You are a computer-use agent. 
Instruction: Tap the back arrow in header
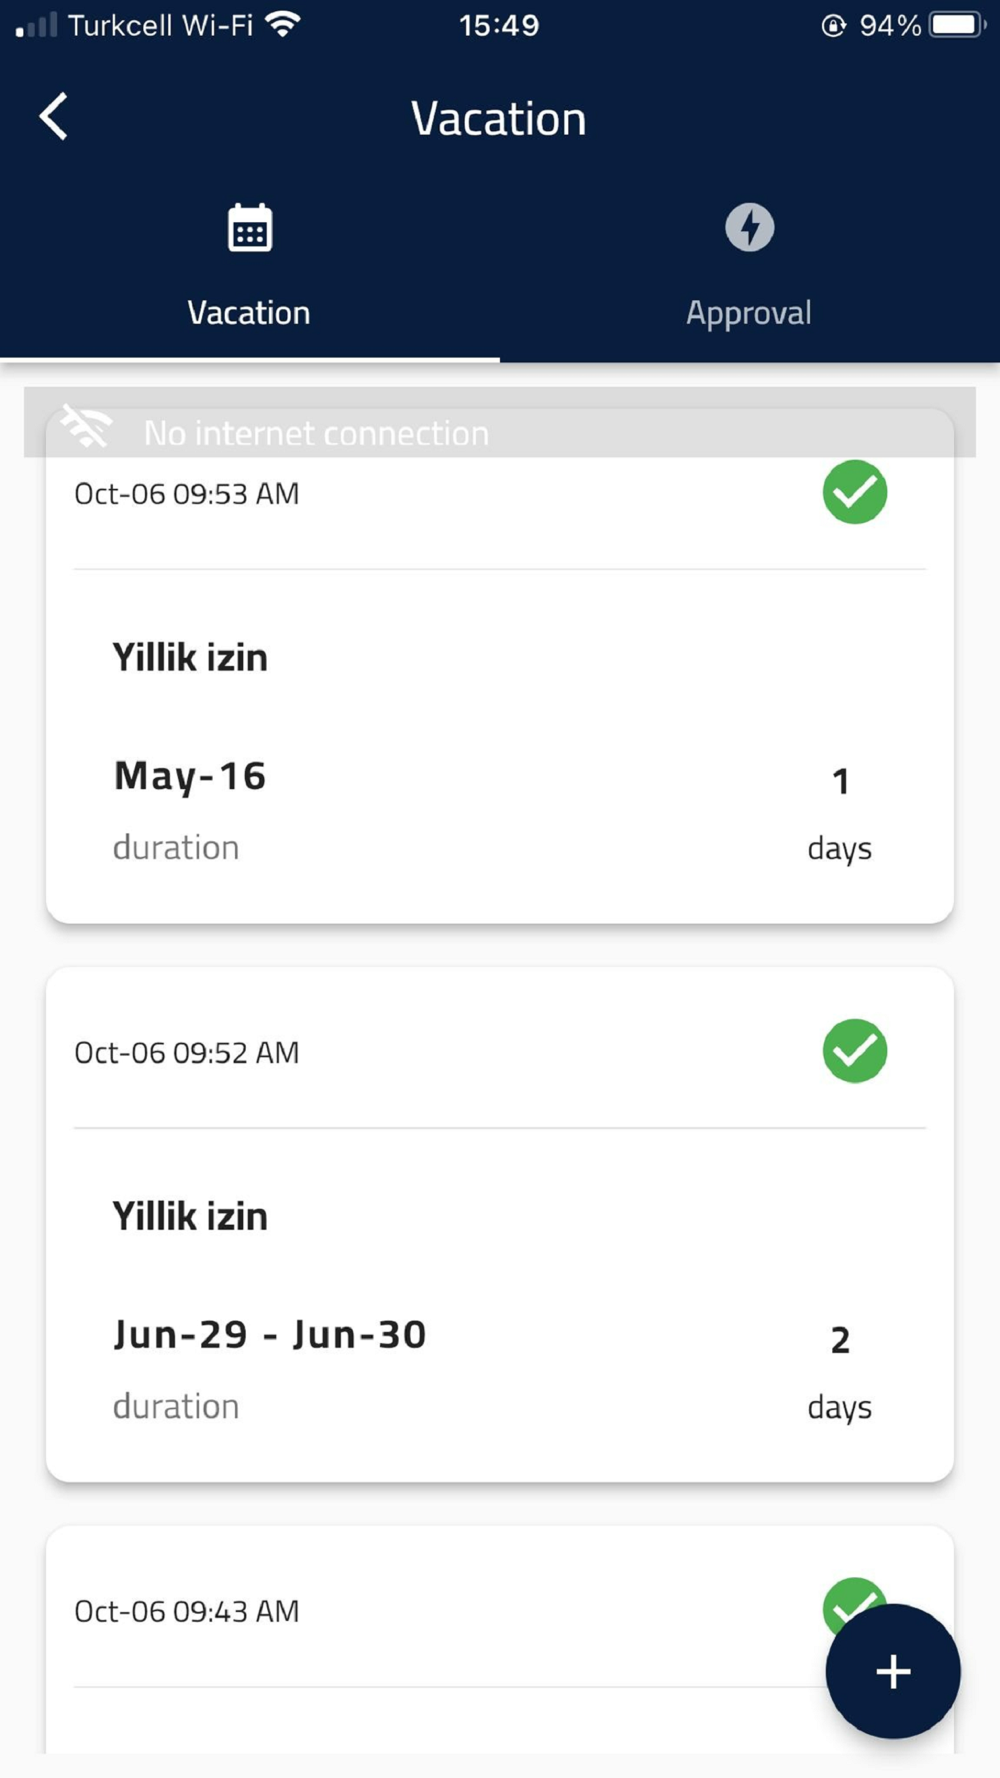point(54,117)
